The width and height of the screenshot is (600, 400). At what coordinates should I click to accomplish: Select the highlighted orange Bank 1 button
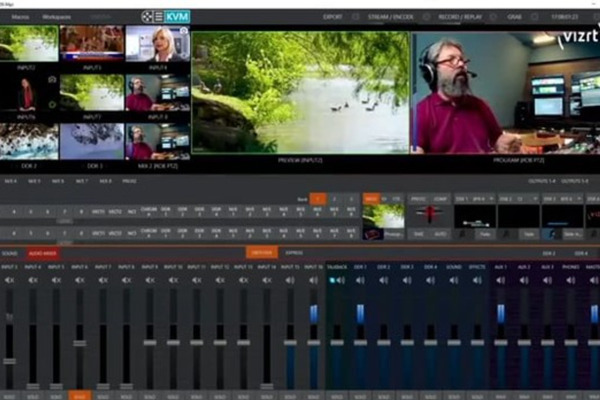[317, 199]
